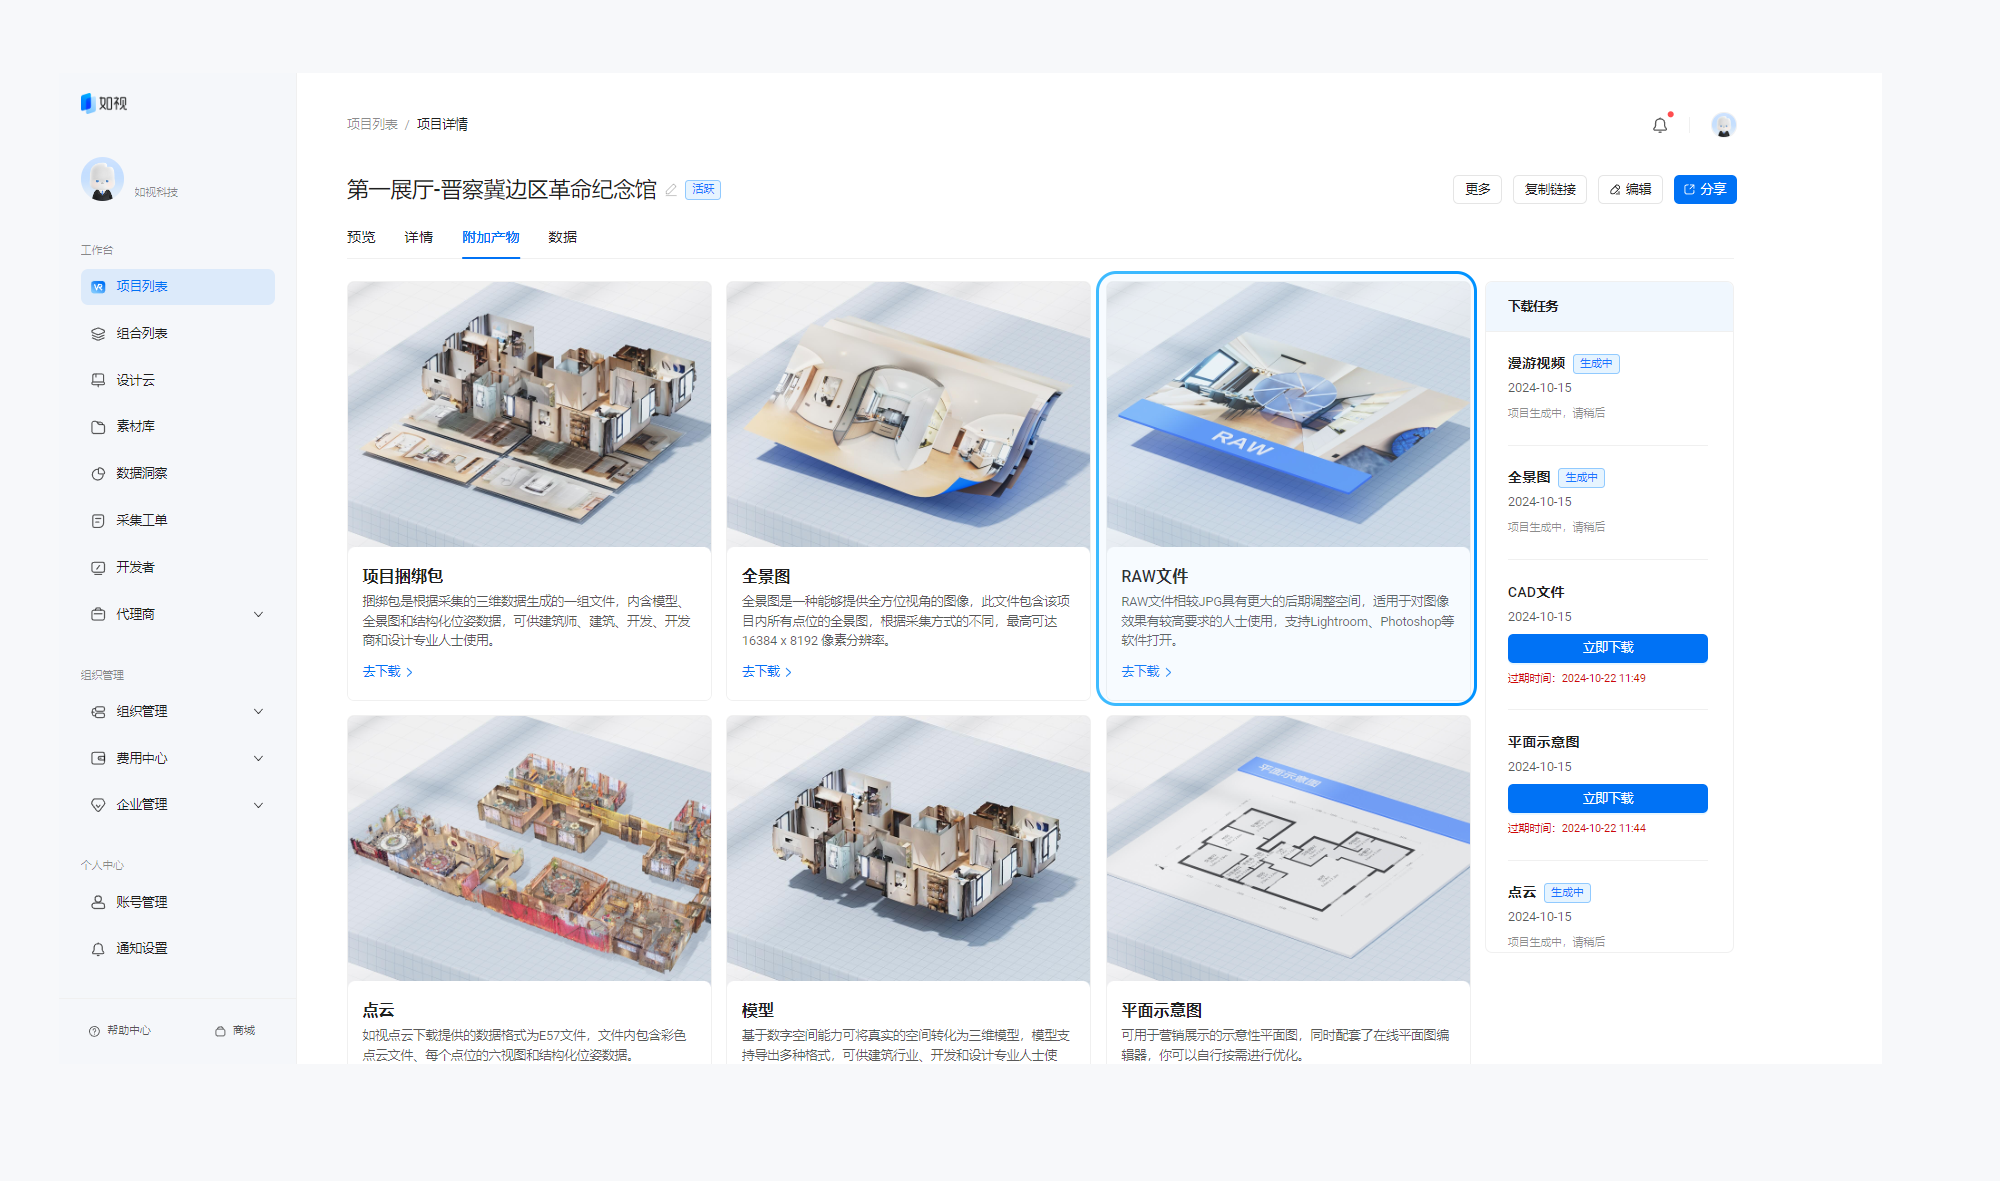Expand the 组织管理 submenu chevron

[258, 712]
